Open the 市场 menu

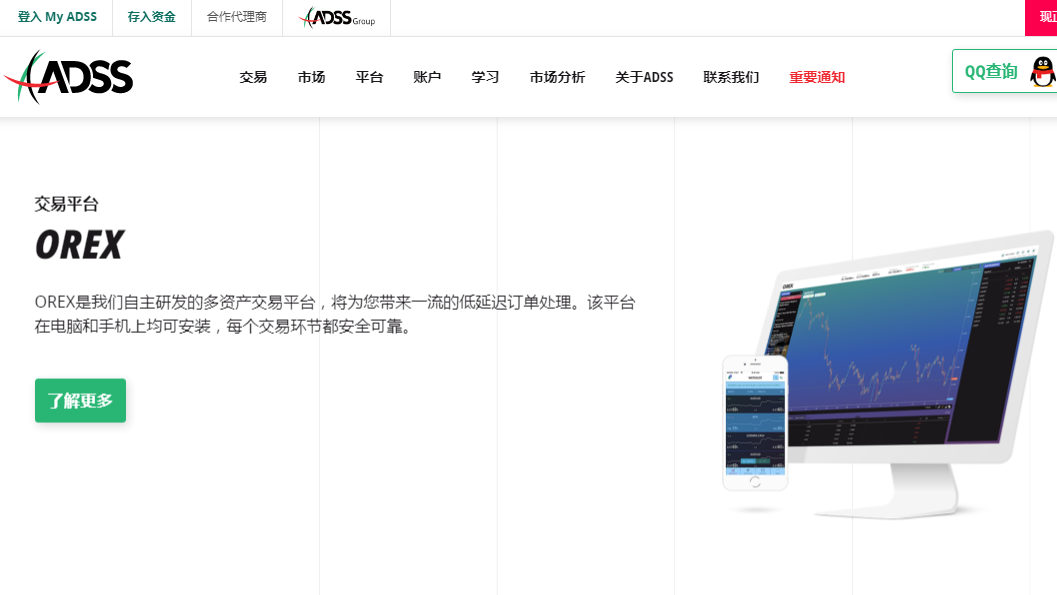click(311, 77)
